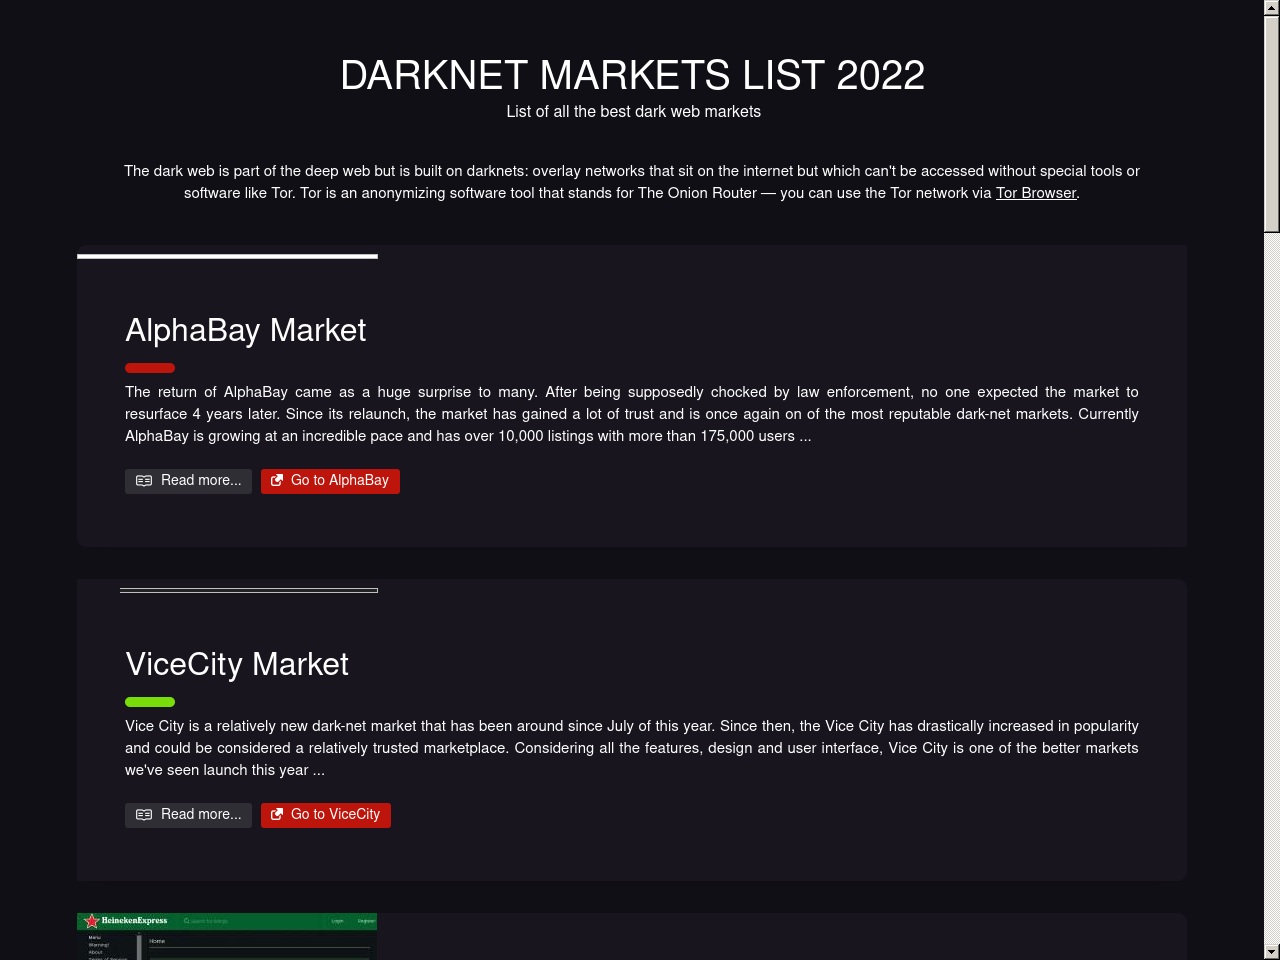Image resolution: width=1280 pixels, height=960 pixels.
Task: Click the green rating bar under ViceCity Market
Action: (150, 702)
